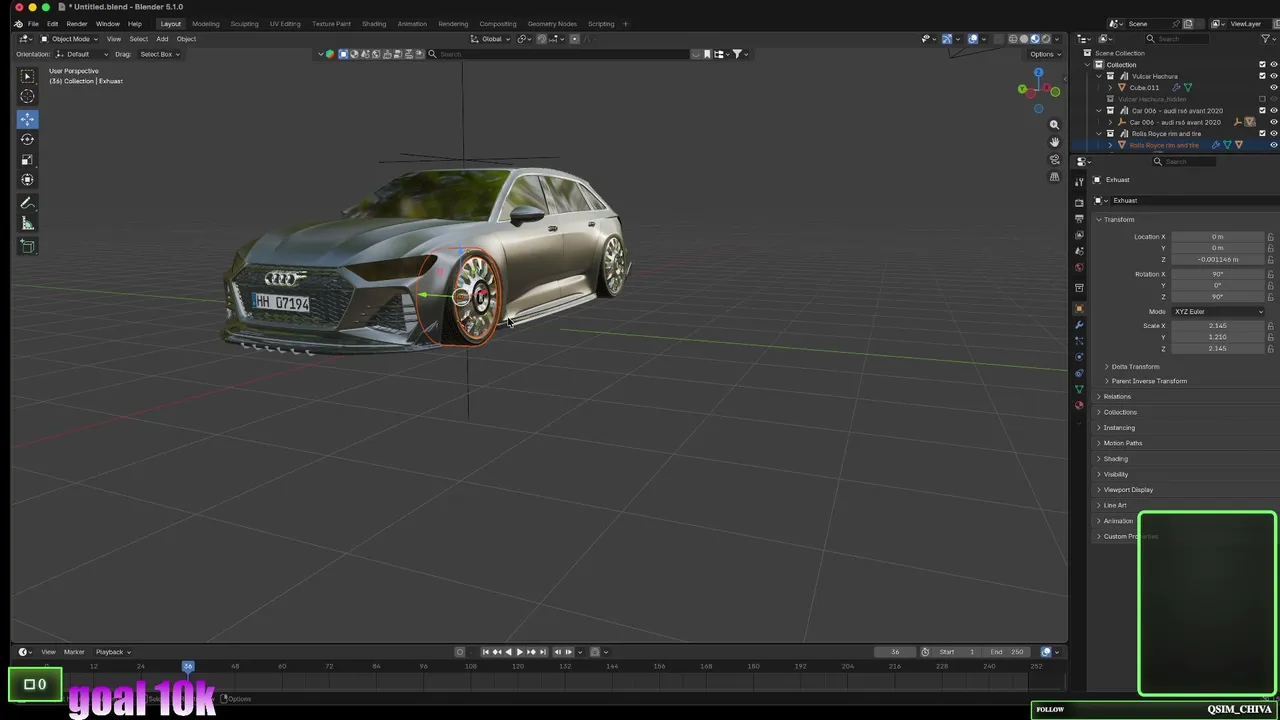Click the Scale Y value field
Screen dimensions: 1280x720
tap(1217, 337)
